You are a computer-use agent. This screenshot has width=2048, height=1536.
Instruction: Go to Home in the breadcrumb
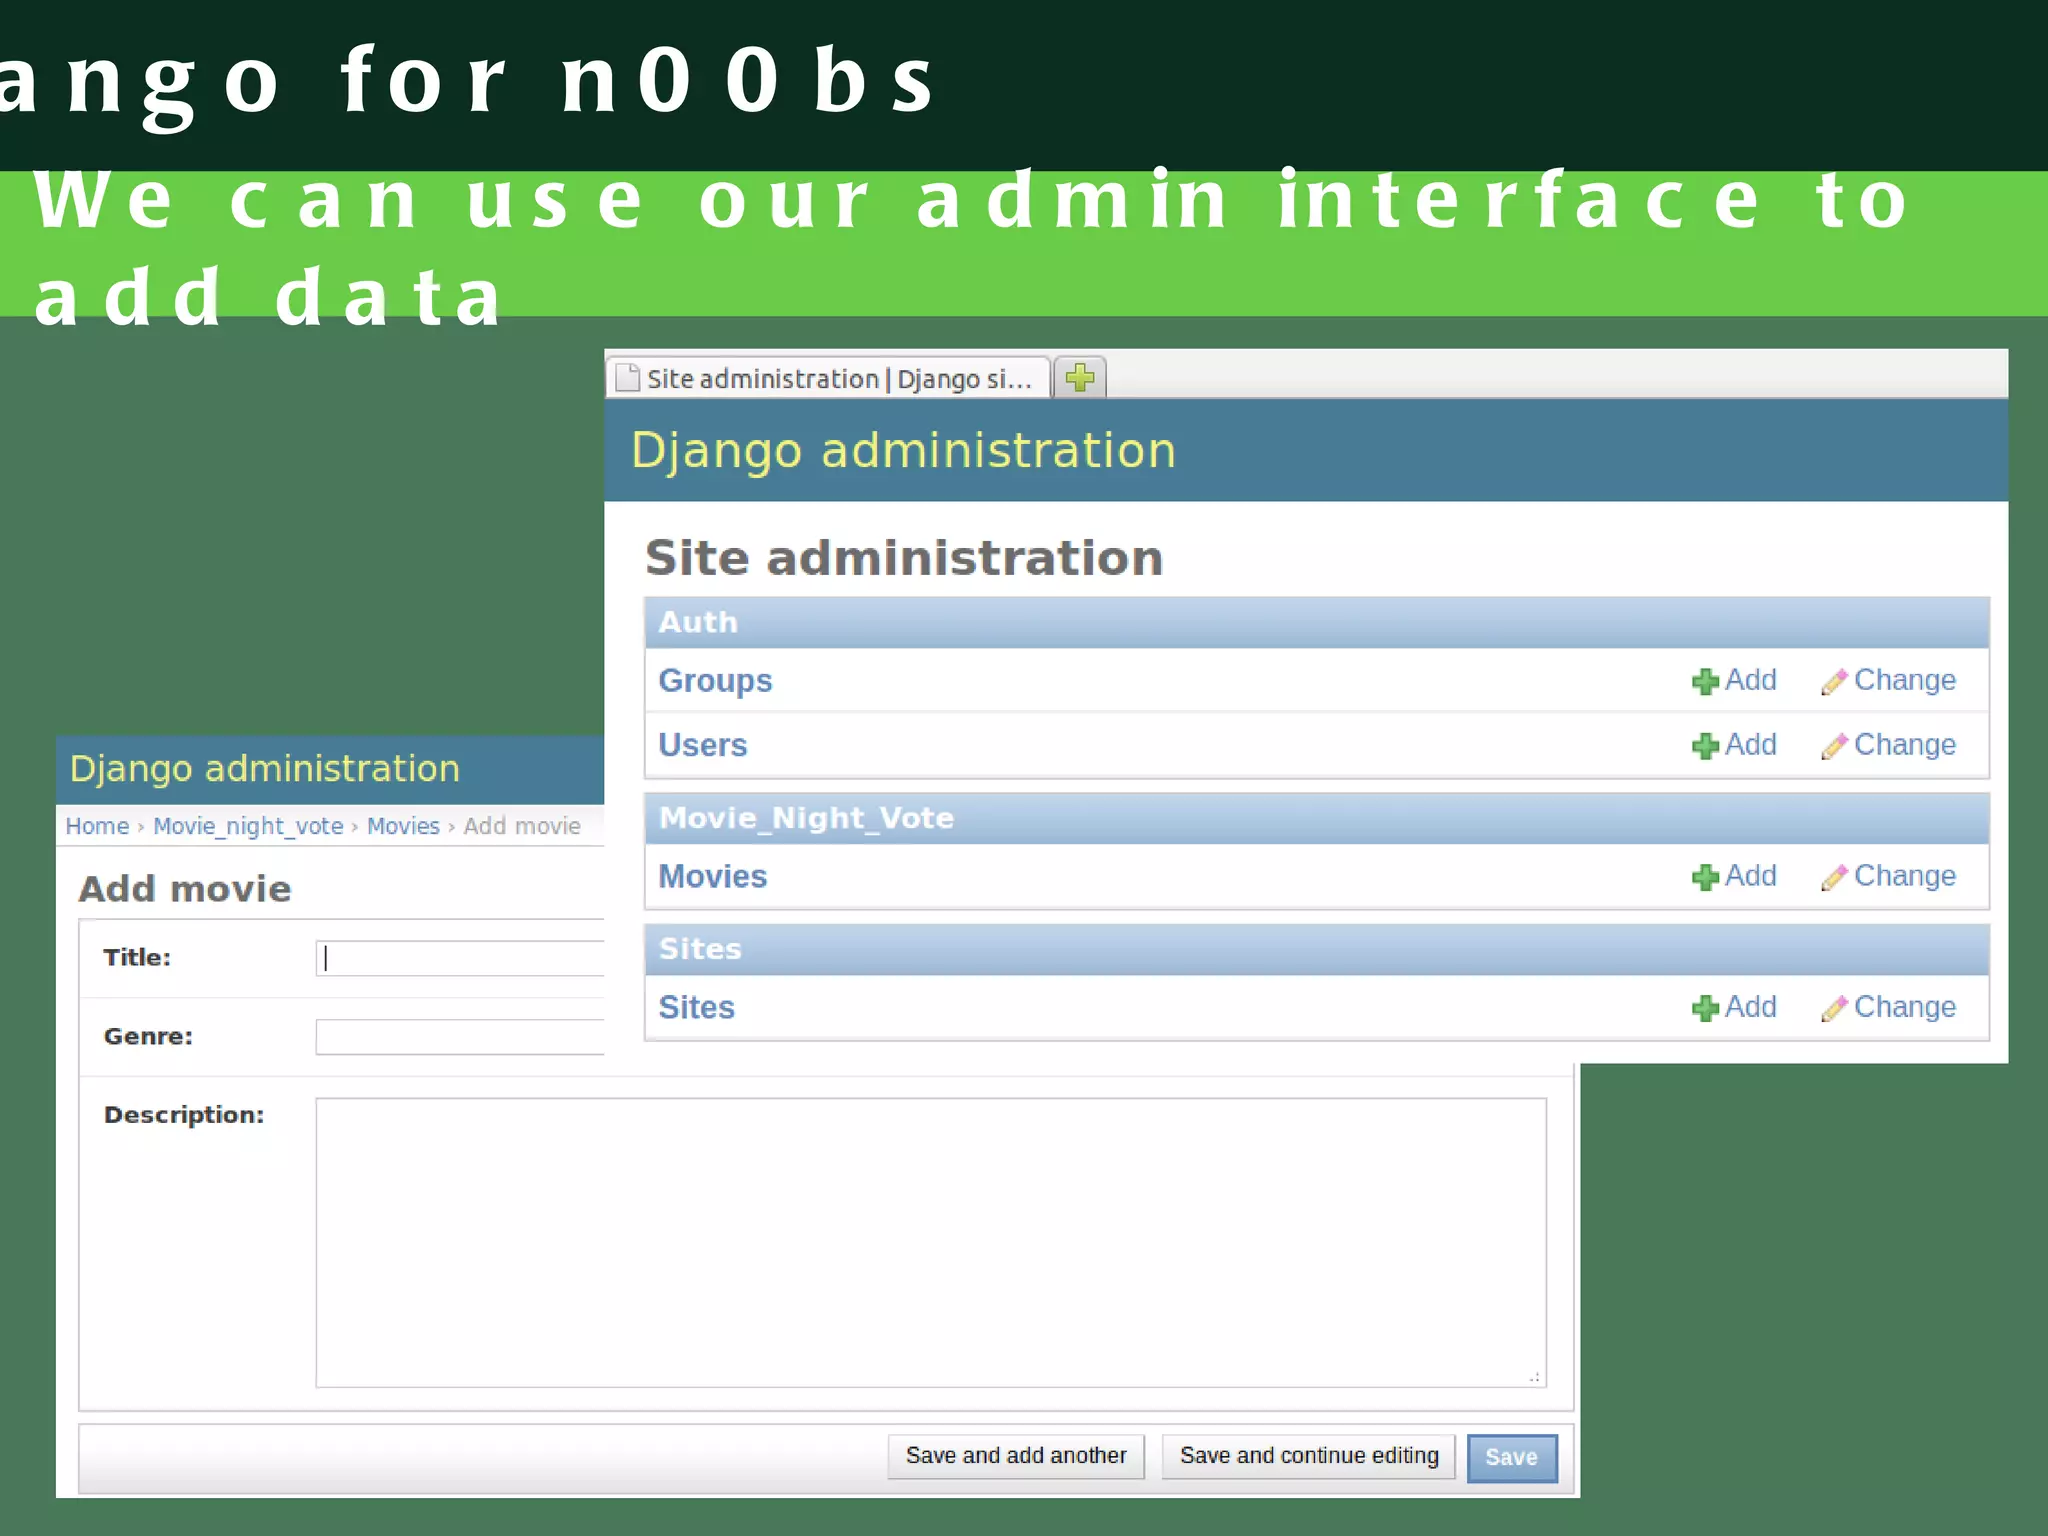(97, 826)
